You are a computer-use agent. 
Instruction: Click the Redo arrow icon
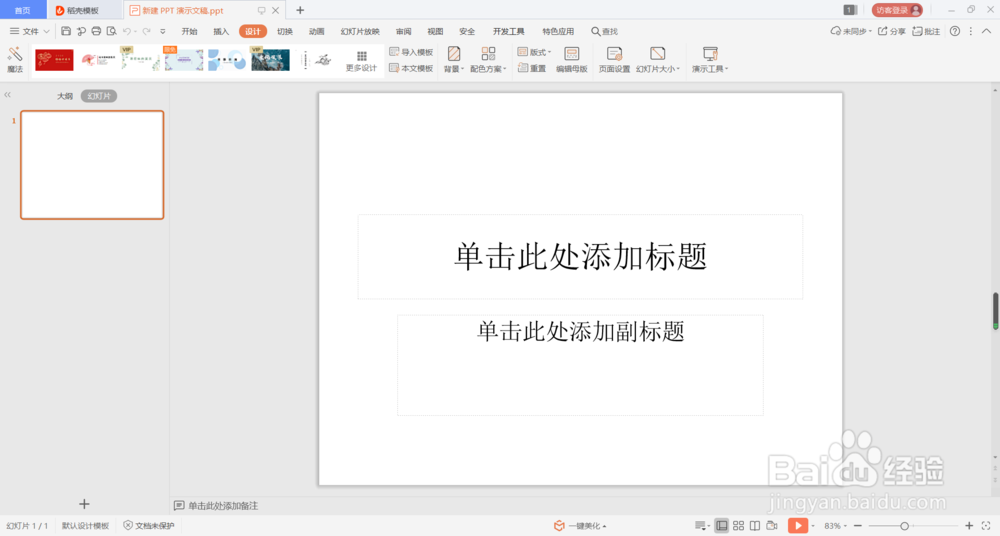(x=146, y=31)
